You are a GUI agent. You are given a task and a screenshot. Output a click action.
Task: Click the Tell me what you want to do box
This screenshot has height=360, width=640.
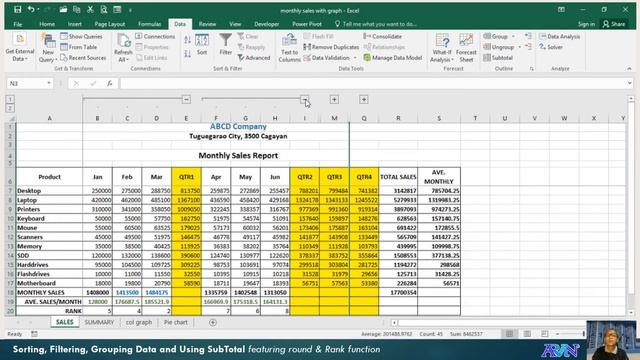(376, 24)
